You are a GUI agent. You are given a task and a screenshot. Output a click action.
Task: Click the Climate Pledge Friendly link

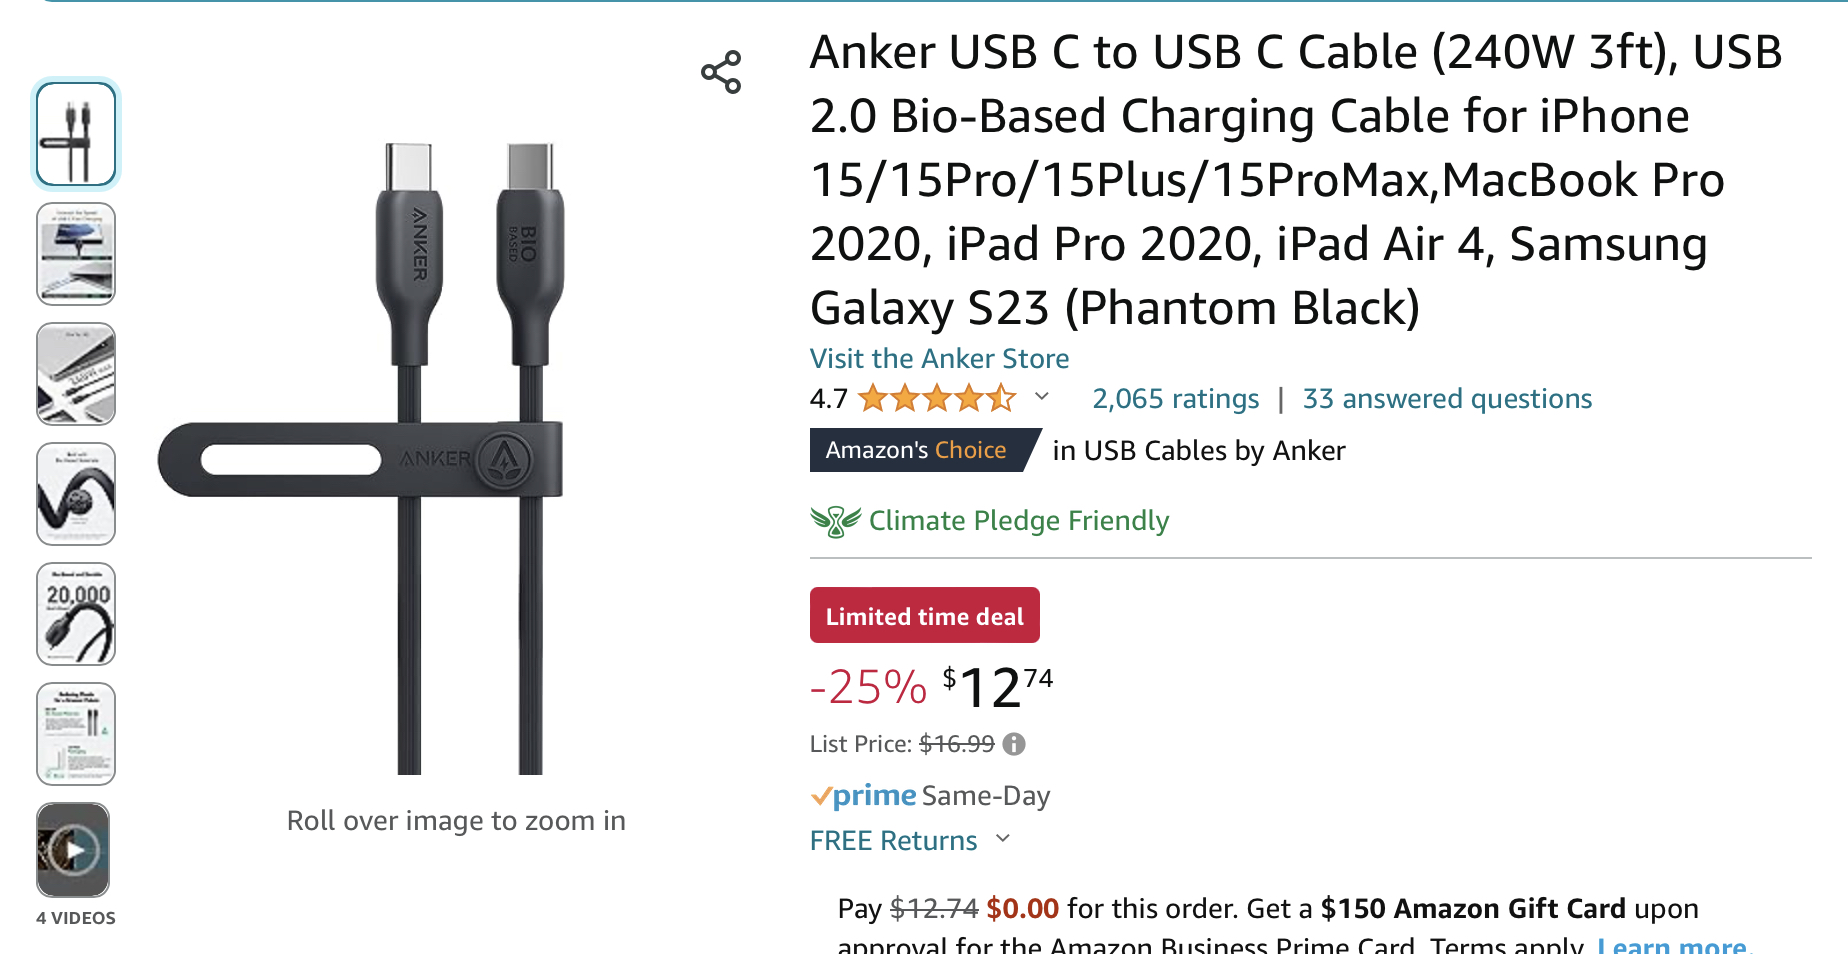pyautogui.click(x=1018, y=521)
